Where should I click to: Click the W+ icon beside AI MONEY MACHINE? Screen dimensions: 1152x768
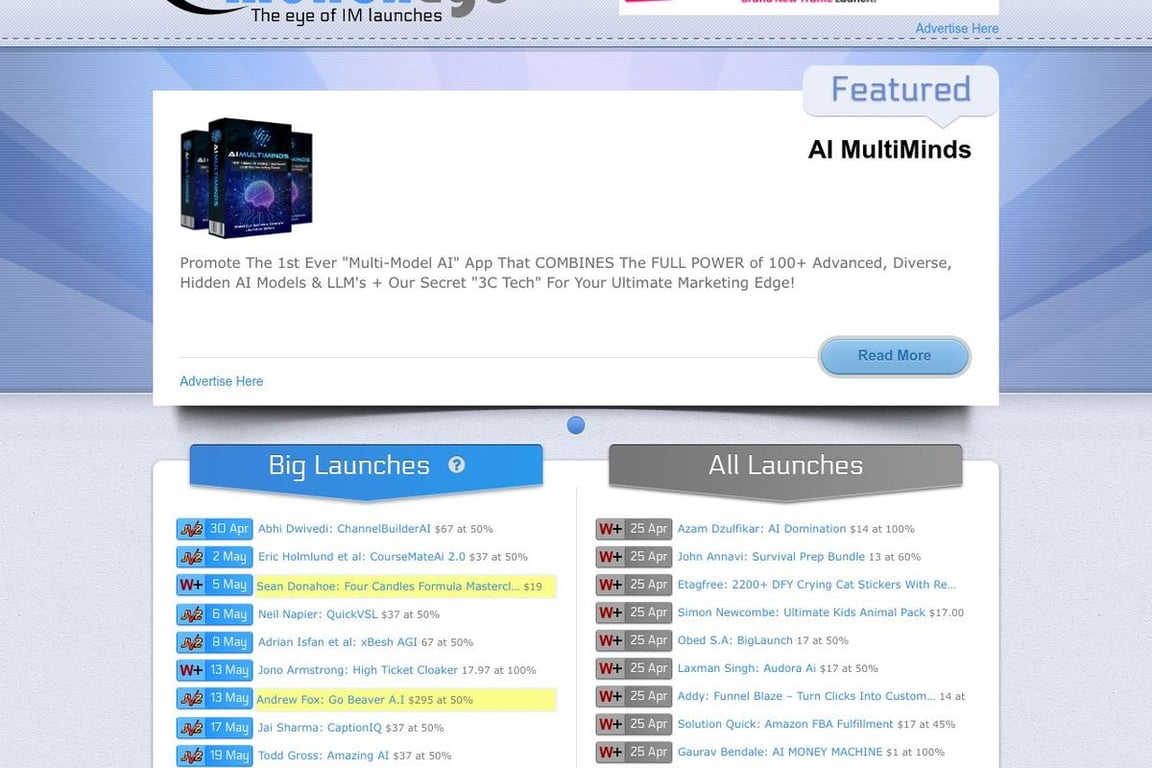point(611,753)
